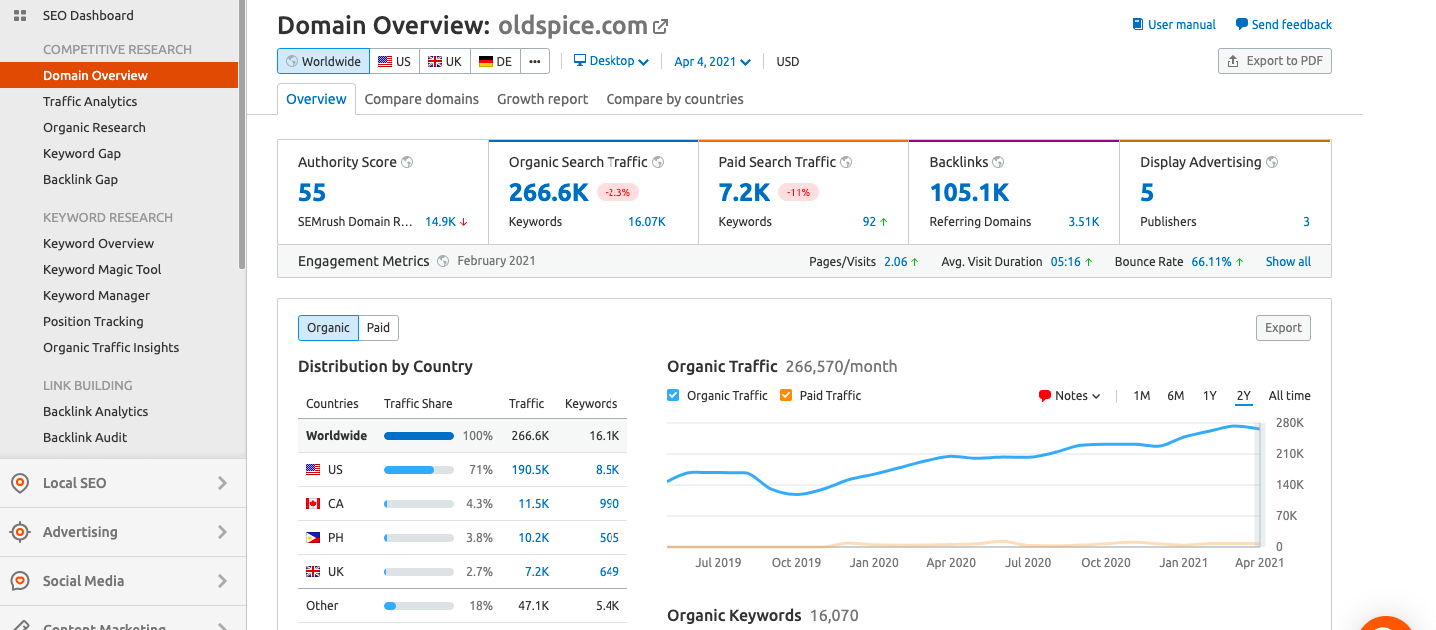Set chart range to 1M

(1141, 396)
